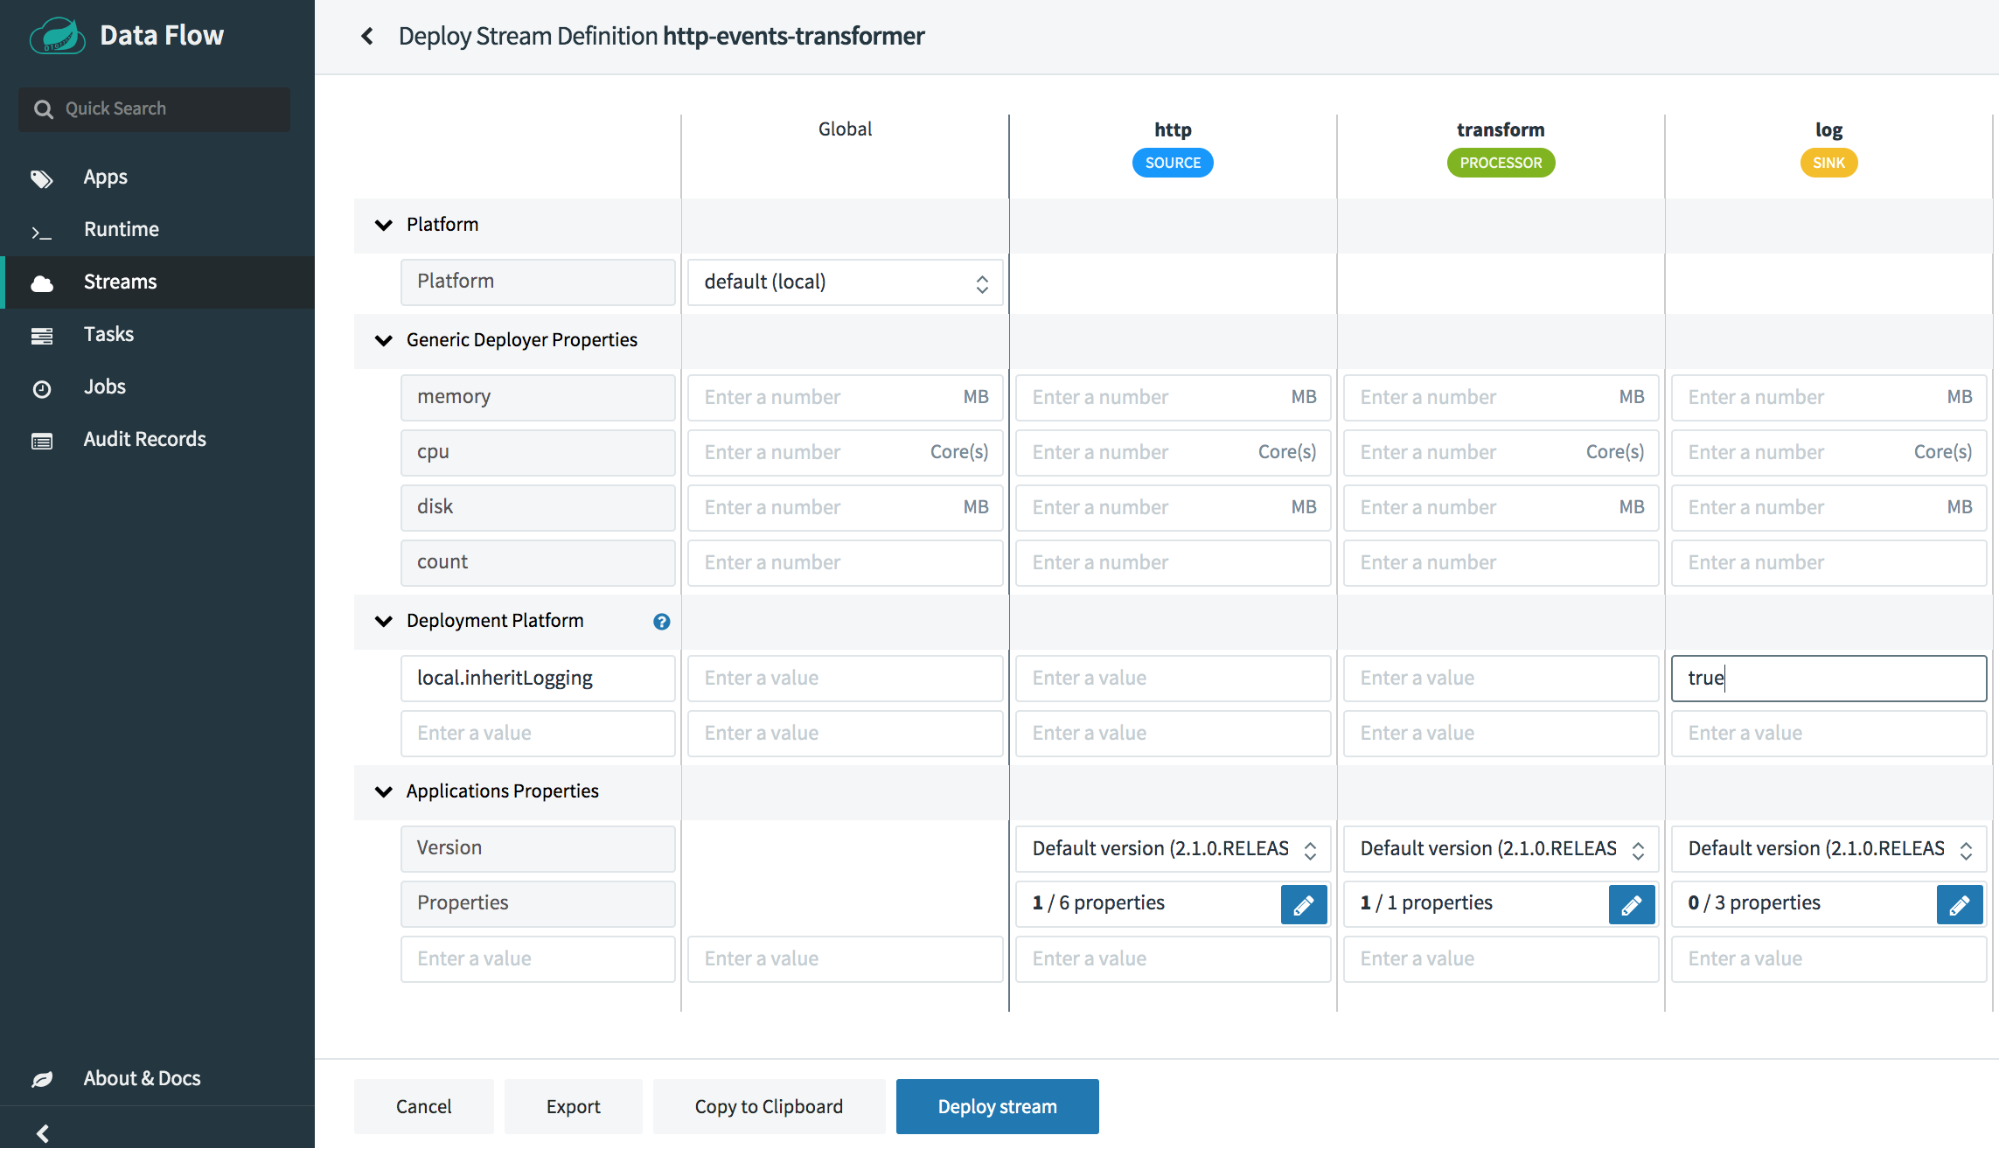The width and height of the screenshot is (1999, 1149).
Task: Open the Tasks page in the sidebar
Action: pyautogui.click(x=108, y=334)
